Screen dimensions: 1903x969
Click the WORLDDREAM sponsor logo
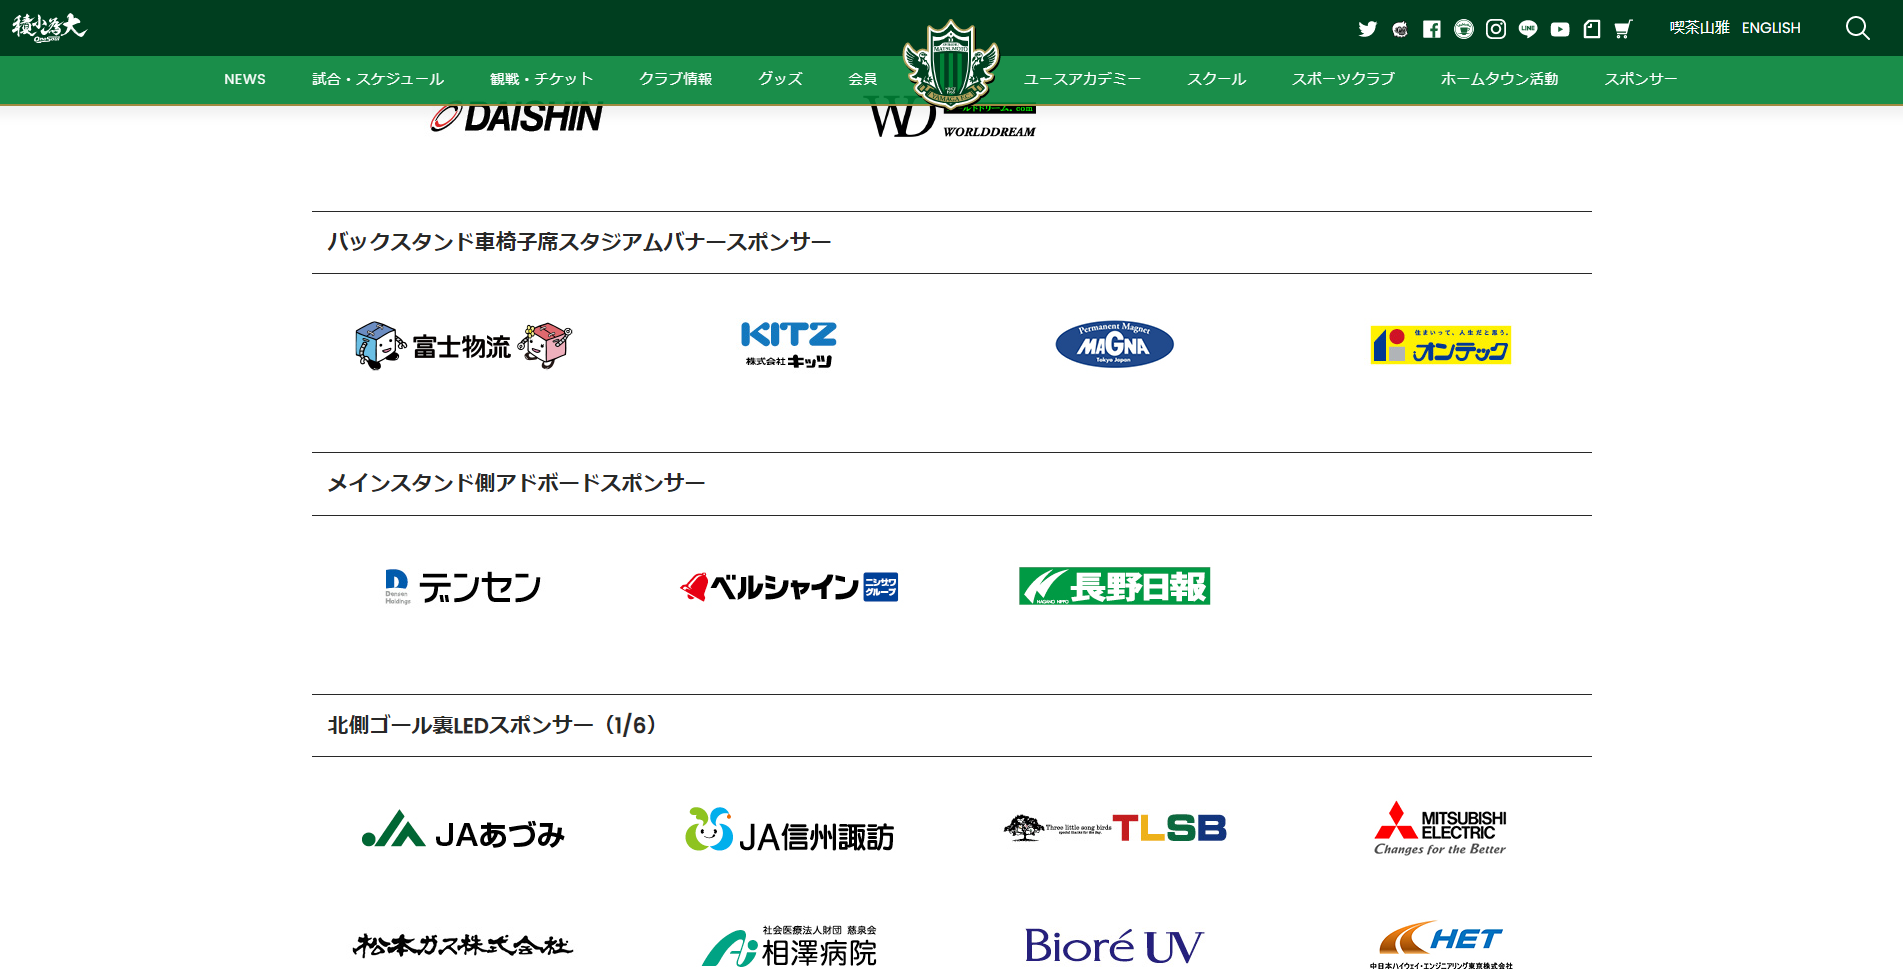pos(952,120)
